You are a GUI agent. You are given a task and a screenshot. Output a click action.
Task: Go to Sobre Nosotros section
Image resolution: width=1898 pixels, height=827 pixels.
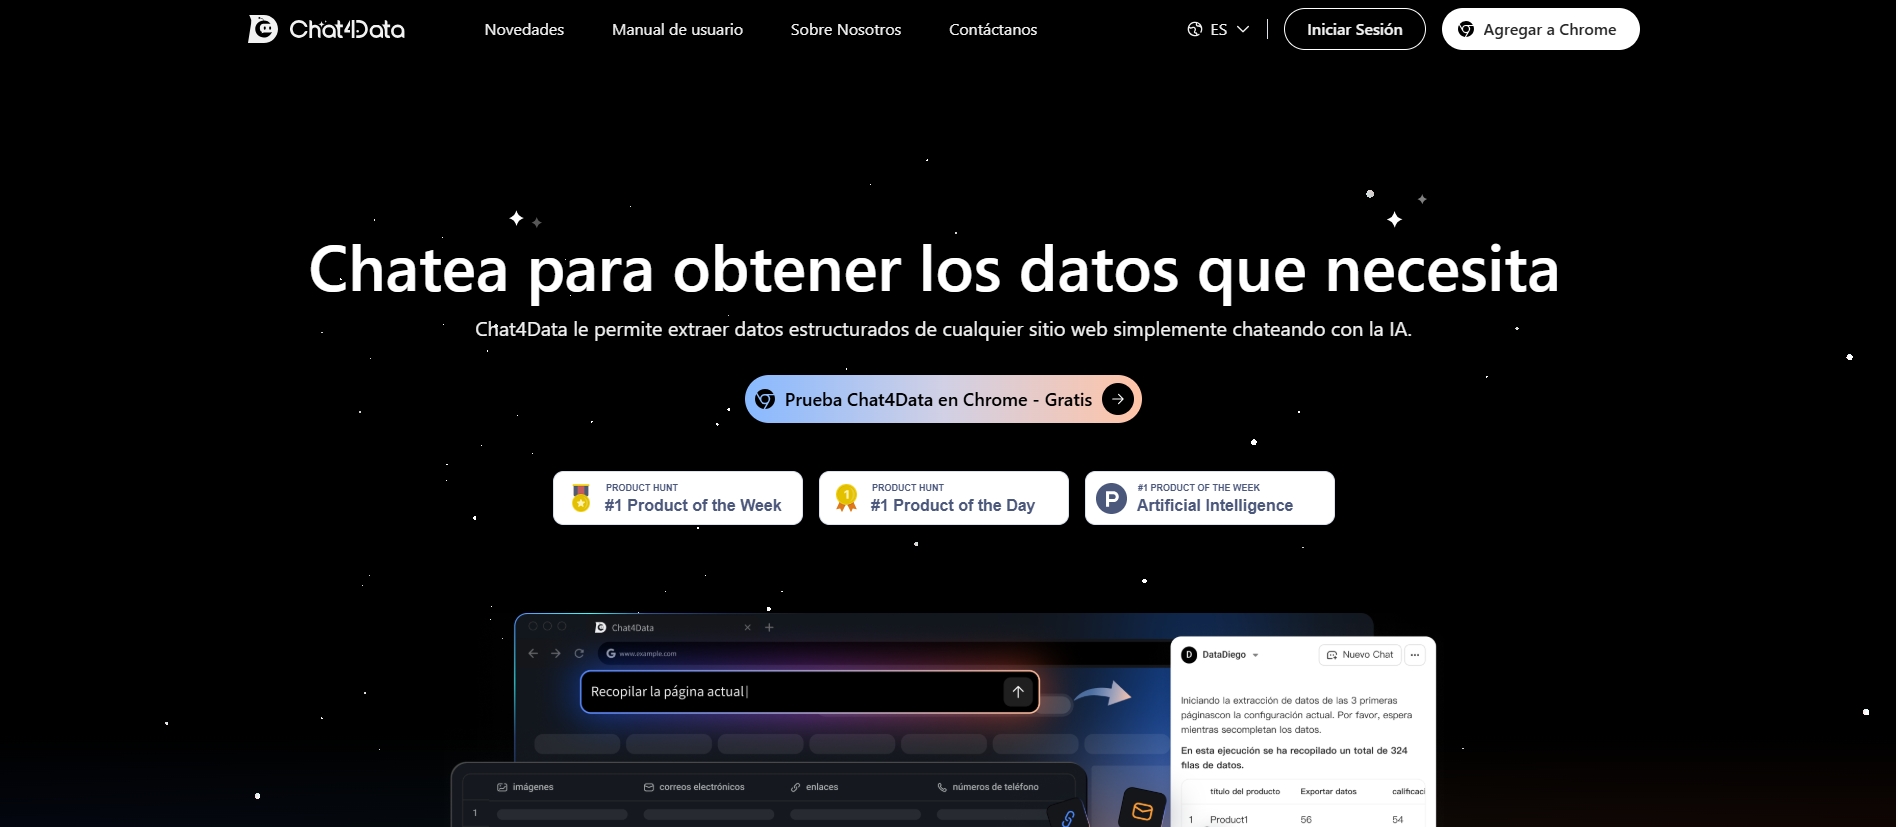click(x=846, y=30)
